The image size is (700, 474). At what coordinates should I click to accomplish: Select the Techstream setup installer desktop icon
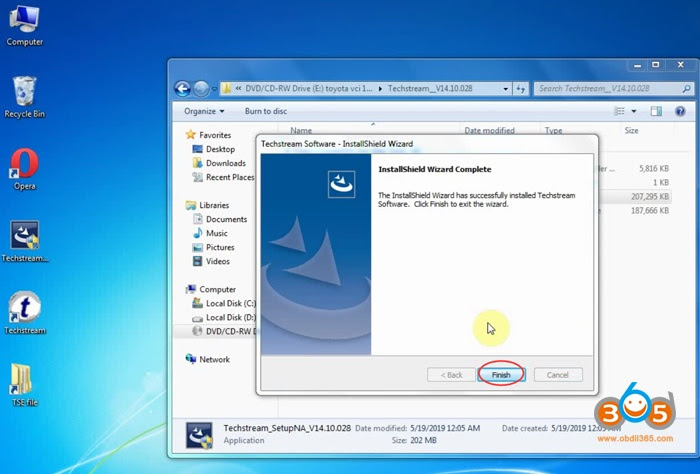click(25, 241)
